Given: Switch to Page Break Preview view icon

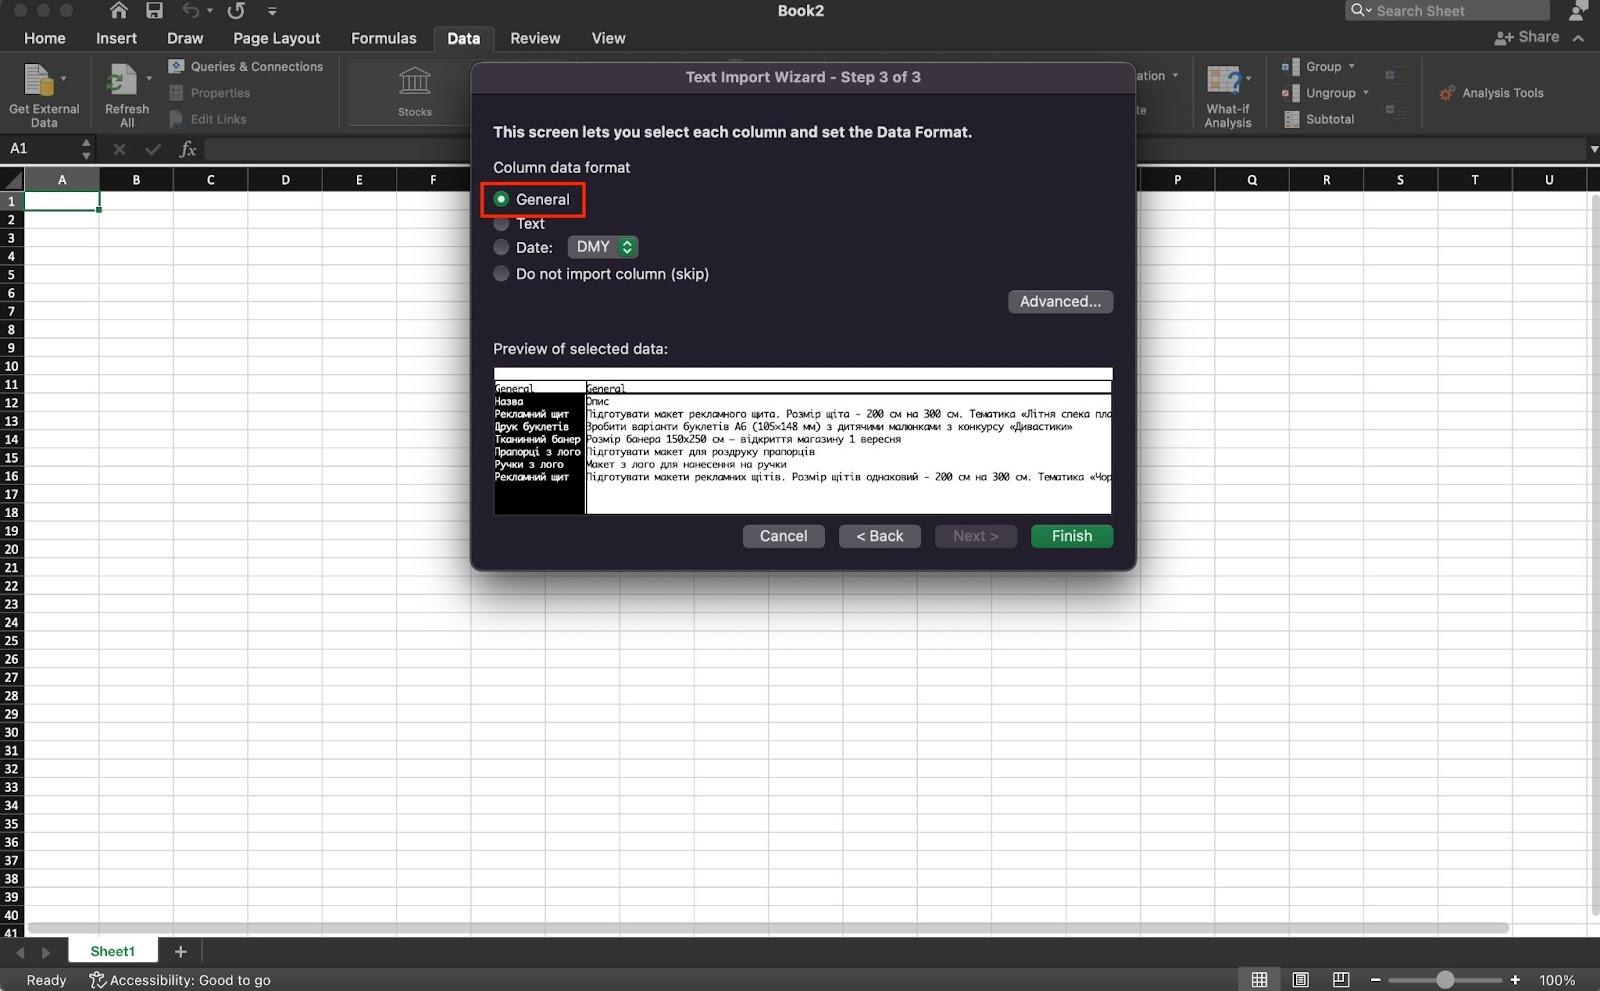Looking at the screenshot, I should coord(1341,980).
